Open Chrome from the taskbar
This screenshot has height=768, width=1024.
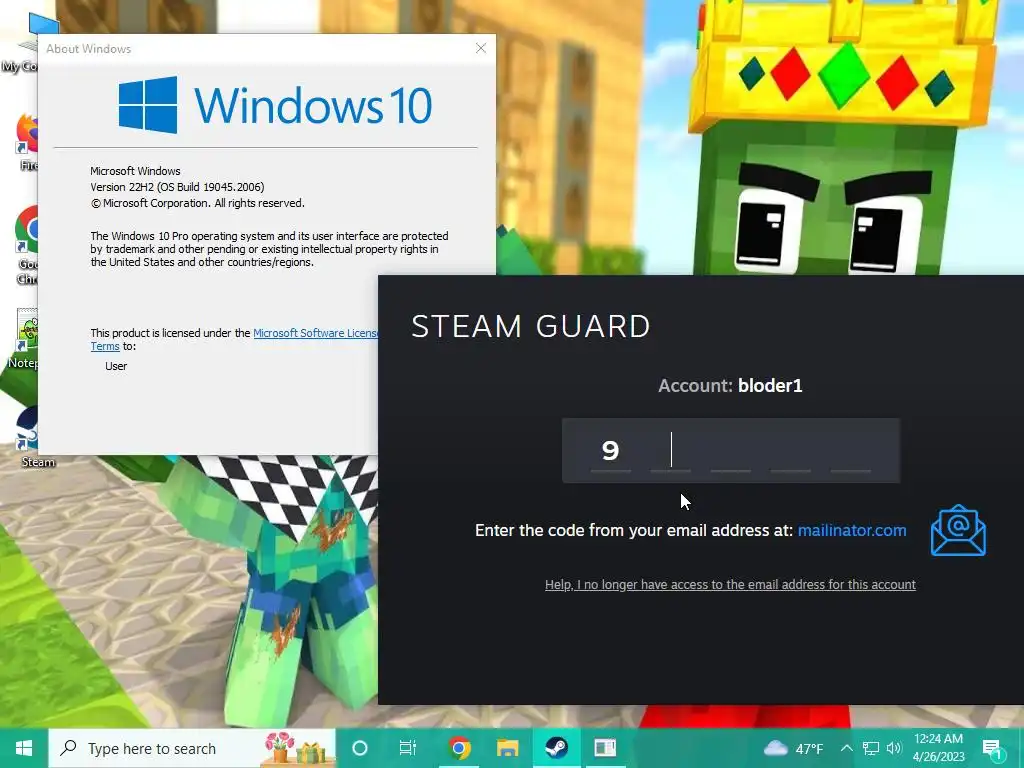pos(459,748)
